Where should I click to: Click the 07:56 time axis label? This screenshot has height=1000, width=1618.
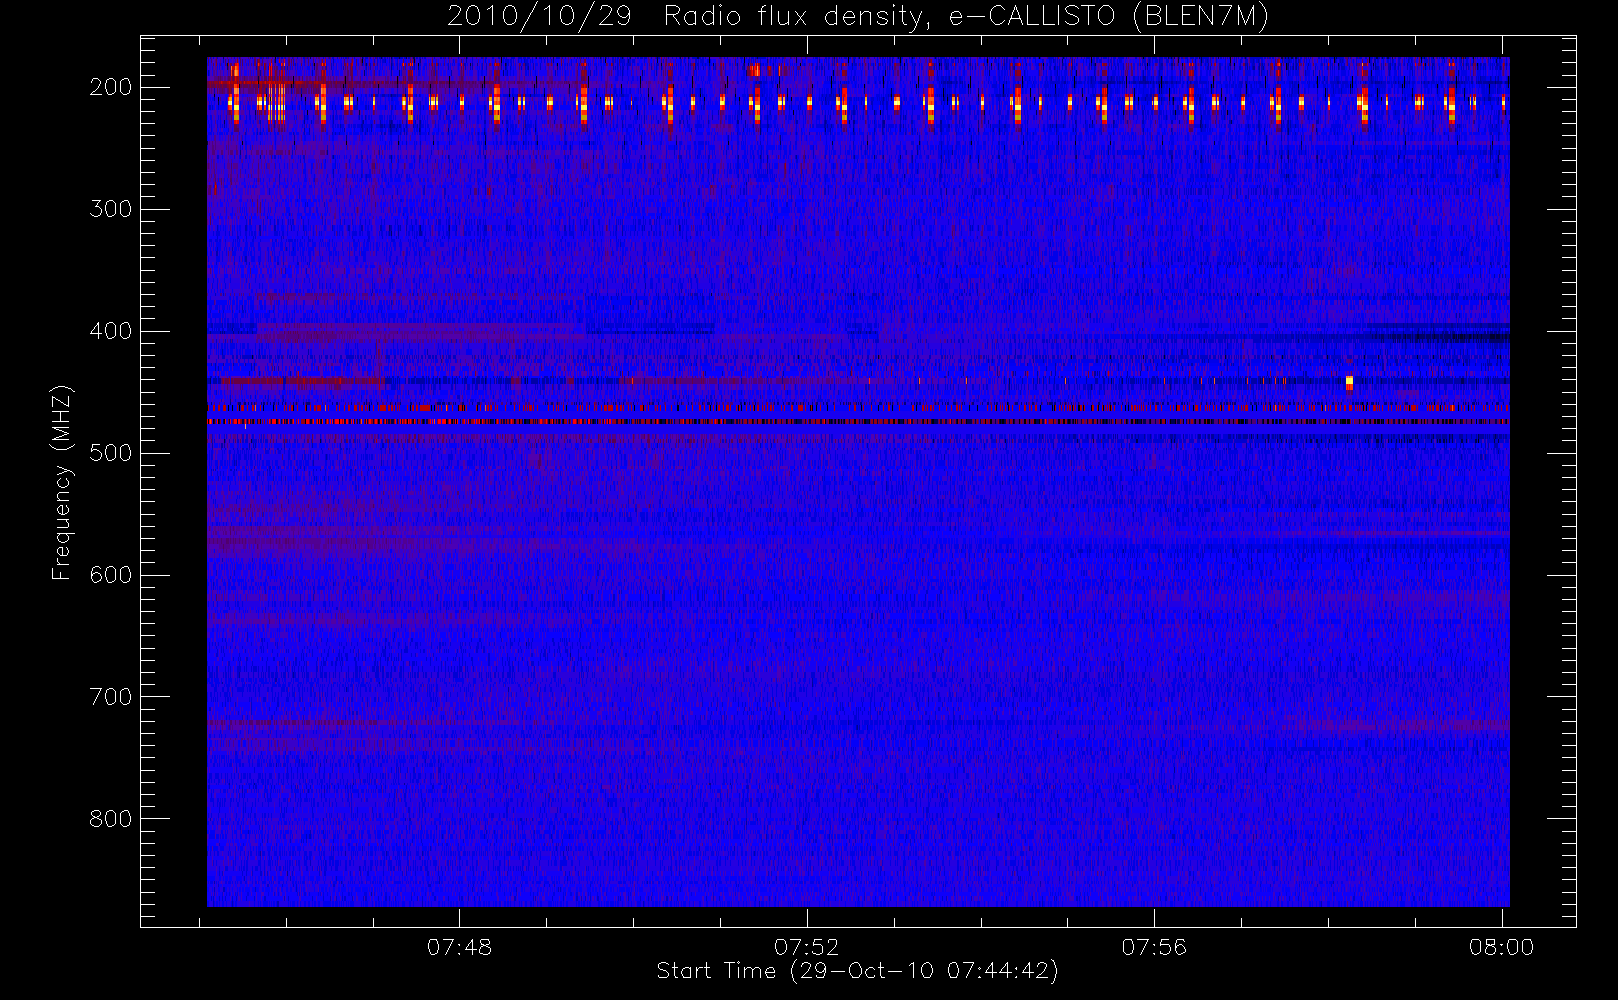[1154, 947]
